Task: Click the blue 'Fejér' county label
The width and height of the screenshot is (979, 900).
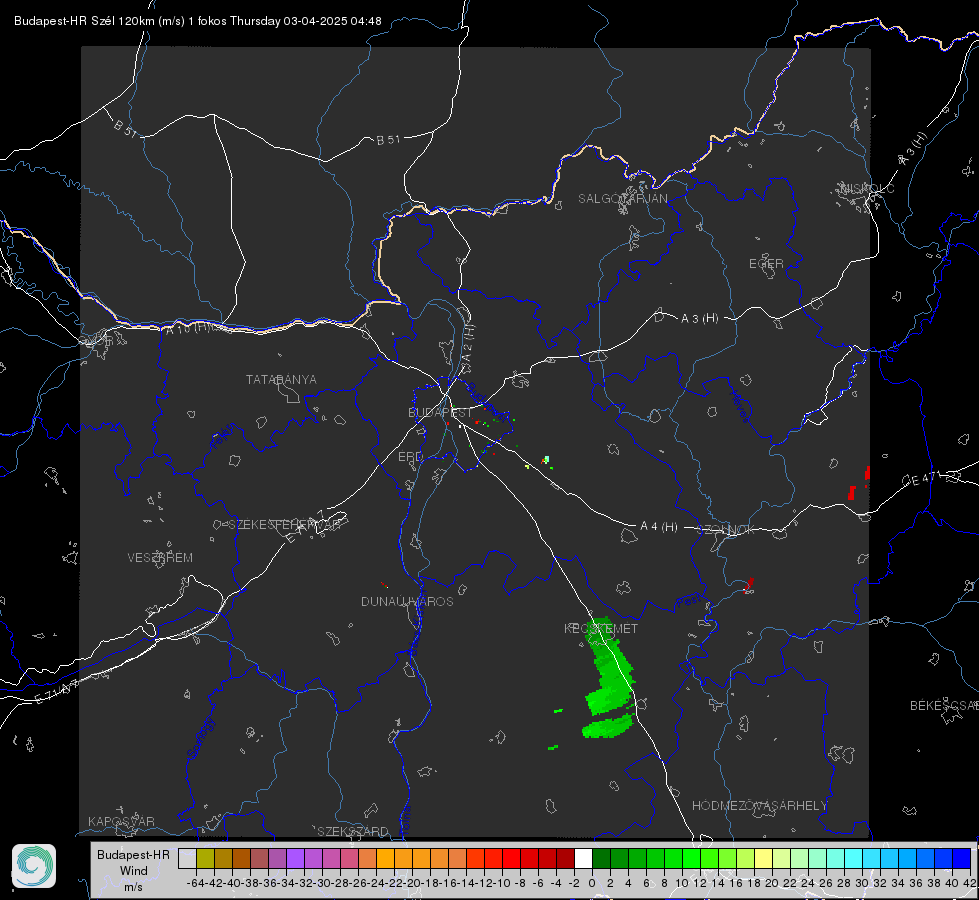Action: point(224,437)
